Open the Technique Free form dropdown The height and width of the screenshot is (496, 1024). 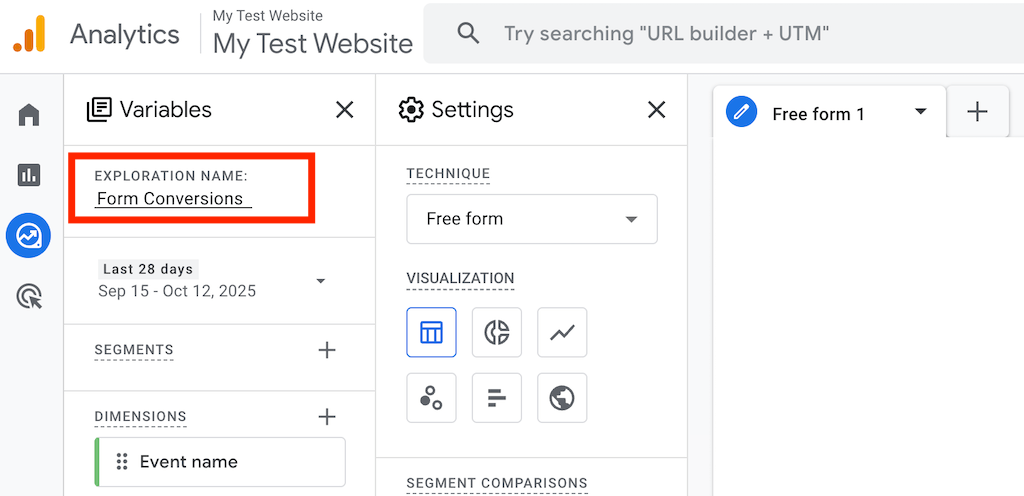point(531,219)
